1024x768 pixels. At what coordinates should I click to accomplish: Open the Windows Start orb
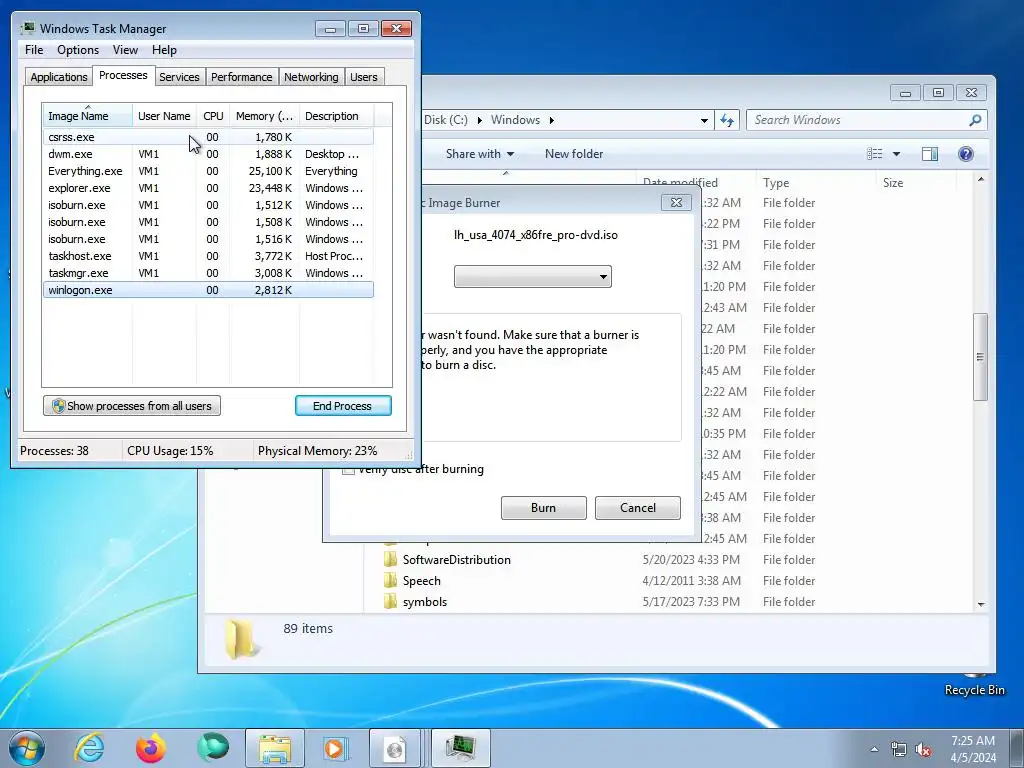point(27,748)
